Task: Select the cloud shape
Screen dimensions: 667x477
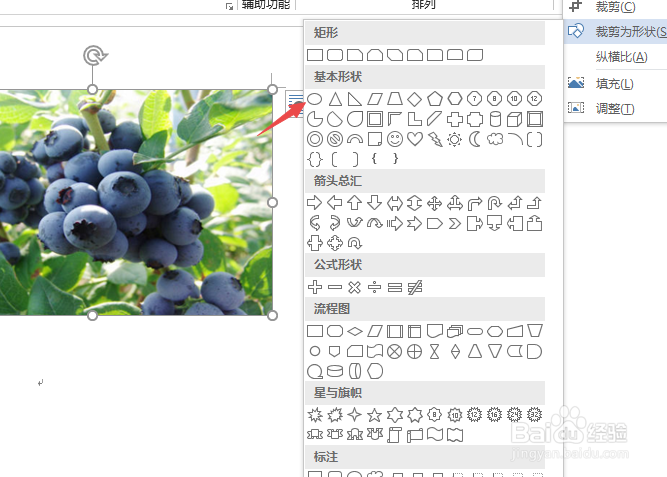Action: tap(495, 139)
